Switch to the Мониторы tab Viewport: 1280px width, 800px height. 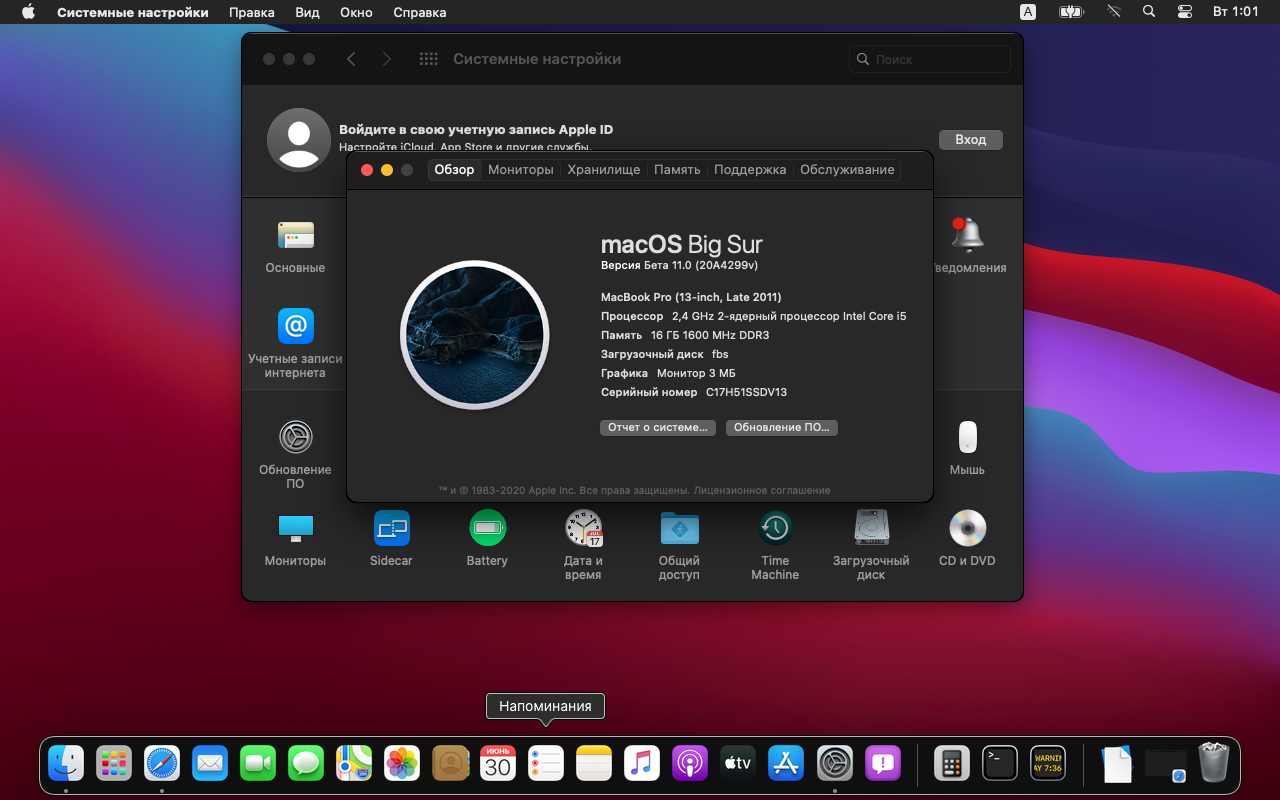(521, 170)
